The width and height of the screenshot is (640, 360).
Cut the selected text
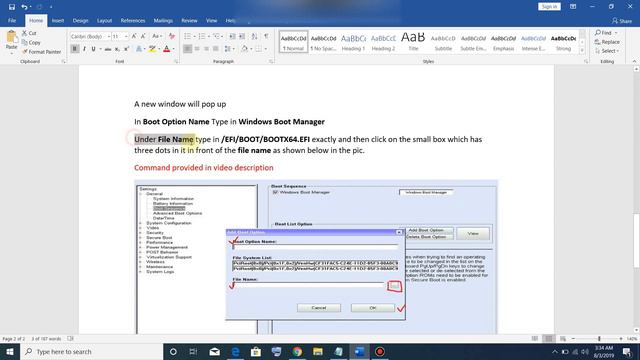(x=29, y=33)
